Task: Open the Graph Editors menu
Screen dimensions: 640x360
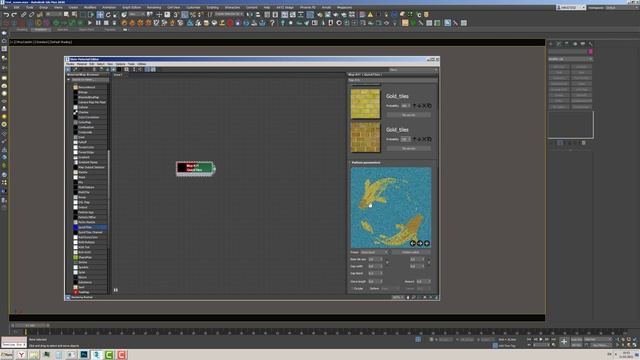Action: 131,7
